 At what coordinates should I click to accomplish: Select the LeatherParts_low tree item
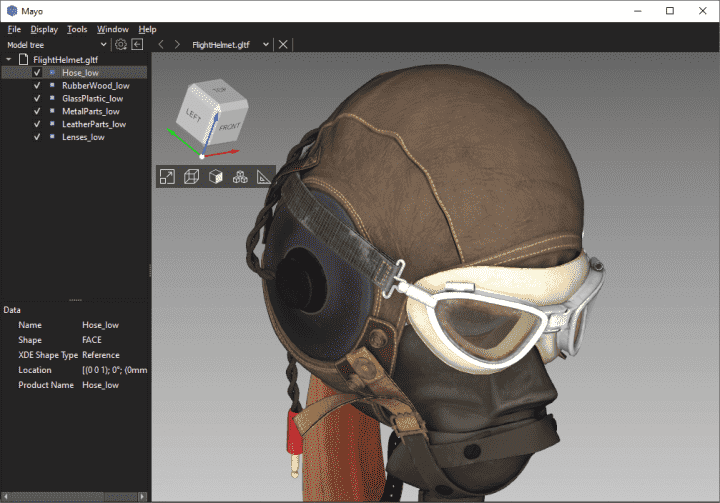(x=94, y=124)
